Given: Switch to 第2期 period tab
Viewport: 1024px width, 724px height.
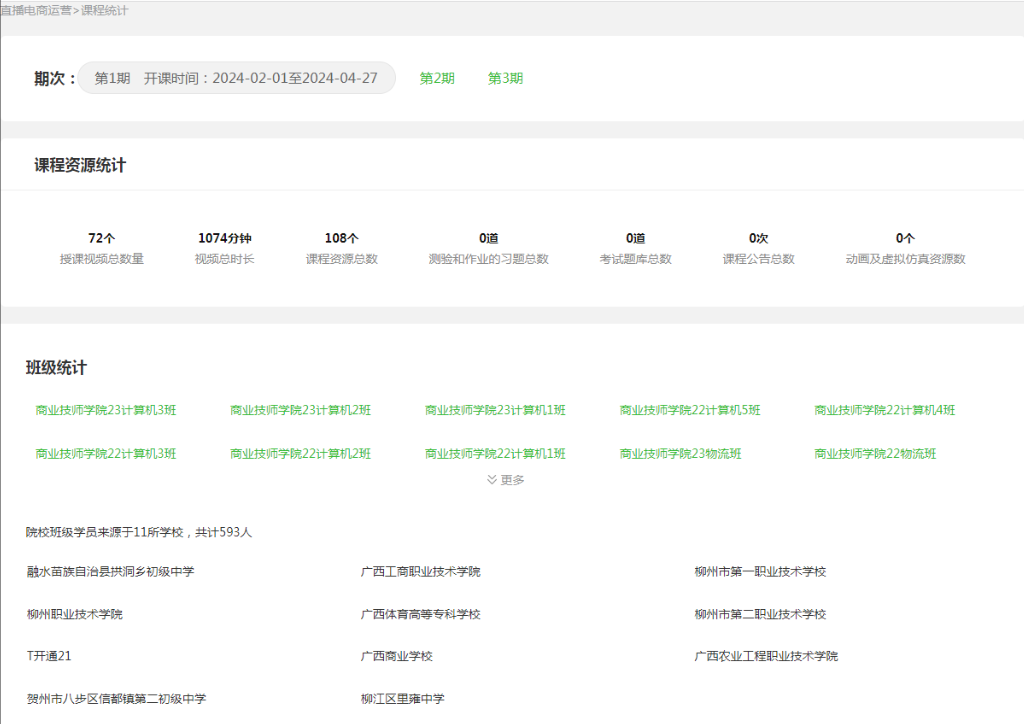Looking at the screenshot, I should click(x=437, y=78).
